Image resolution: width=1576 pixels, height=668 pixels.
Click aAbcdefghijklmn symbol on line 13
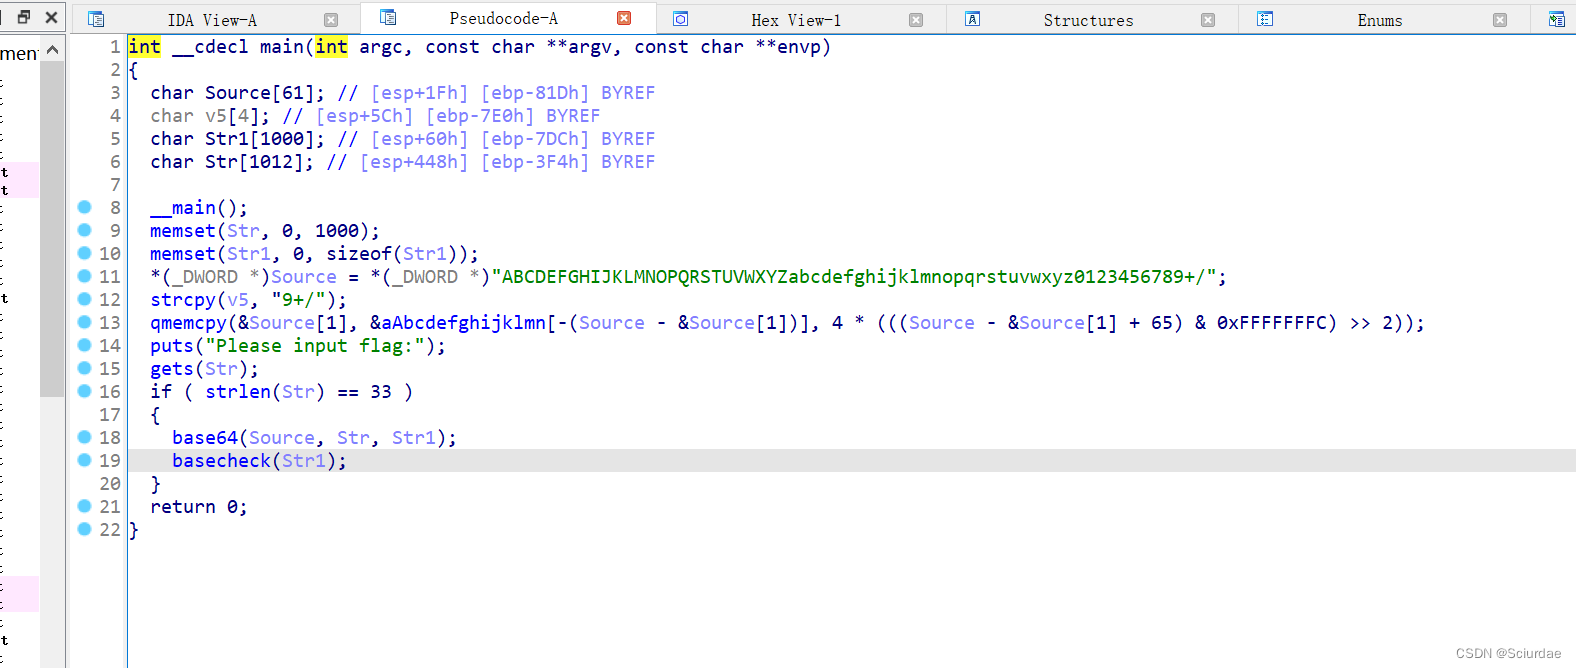coord(464,323)
